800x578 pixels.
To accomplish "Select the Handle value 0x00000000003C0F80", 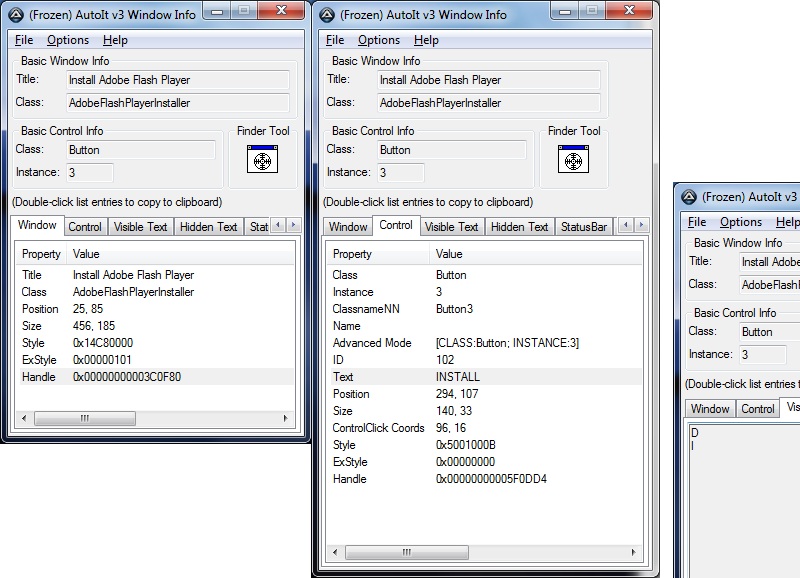I will tap(127, 377).
